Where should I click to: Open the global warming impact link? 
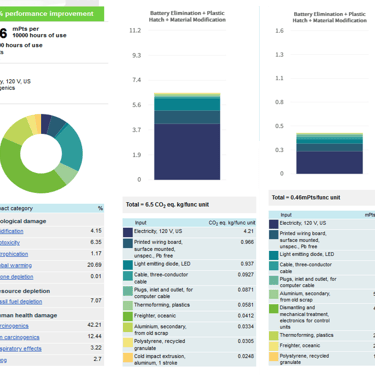coord(16,265)
